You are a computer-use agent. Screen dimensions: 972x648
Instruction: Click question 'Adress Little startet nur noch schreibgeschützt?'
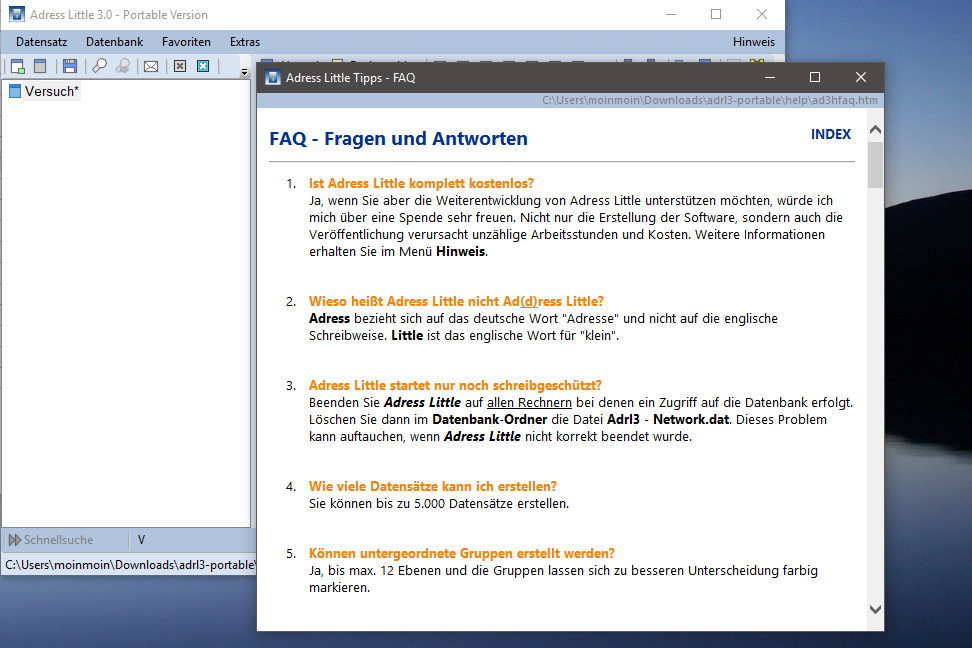pyautogui.click(x=456, y=386)
